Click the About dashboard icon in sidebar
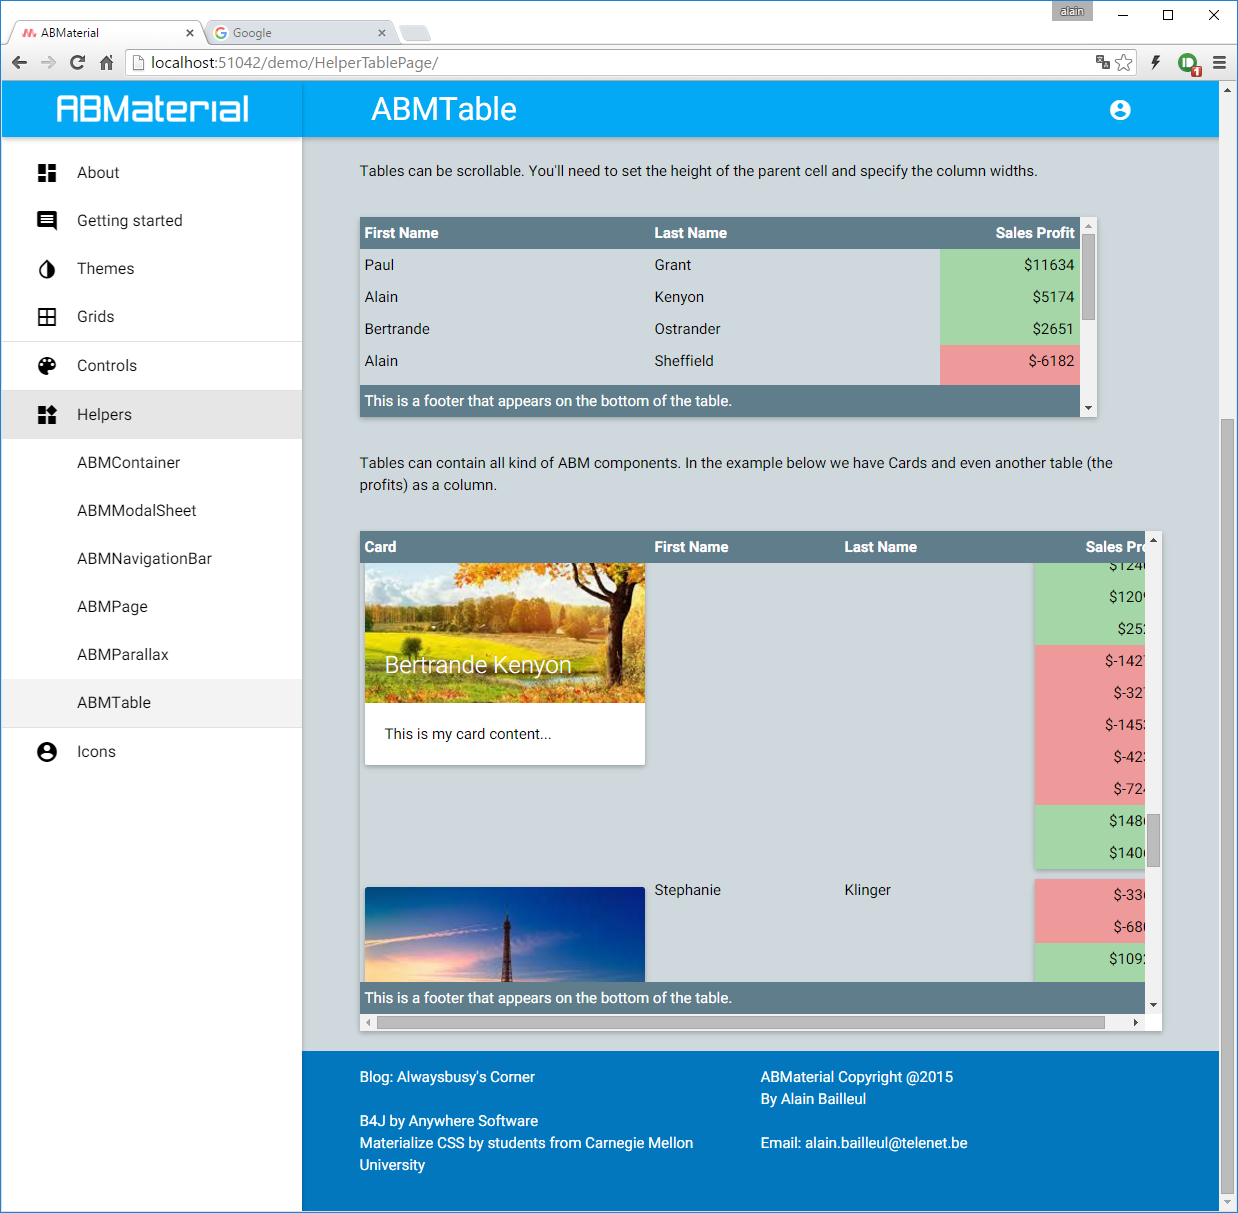Viewport: 1238px width, 1213px height. click(x=47, y=173)
